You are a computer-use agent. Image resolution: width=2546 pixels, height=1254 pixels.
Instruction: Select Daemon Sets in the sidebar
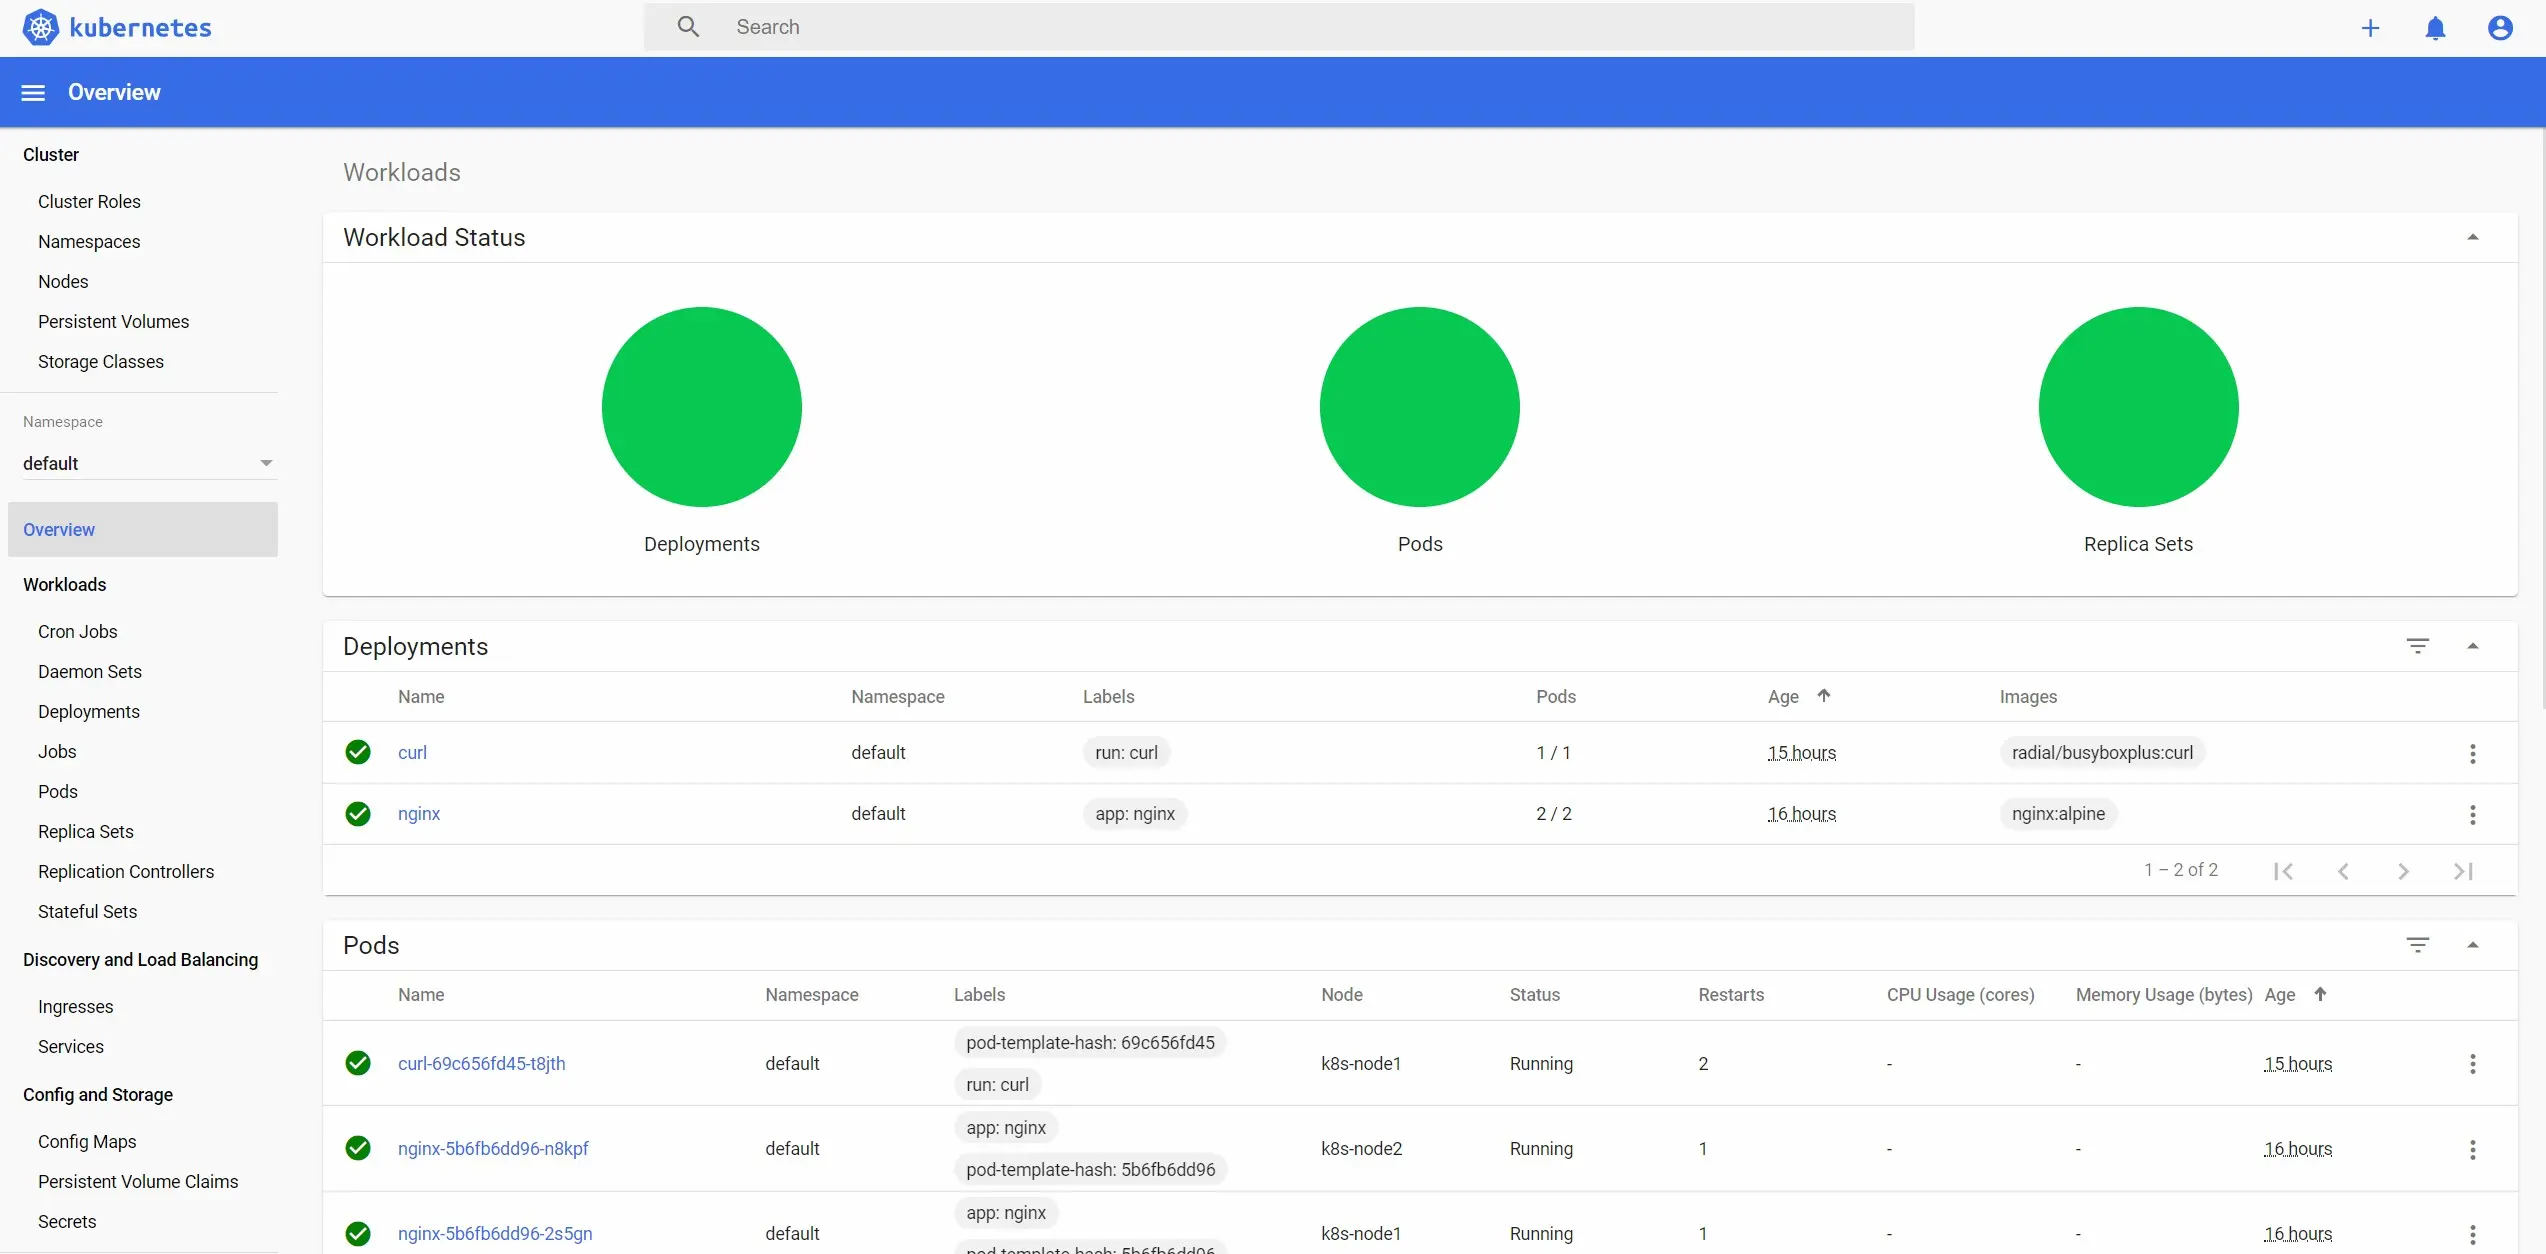[90, 672]
